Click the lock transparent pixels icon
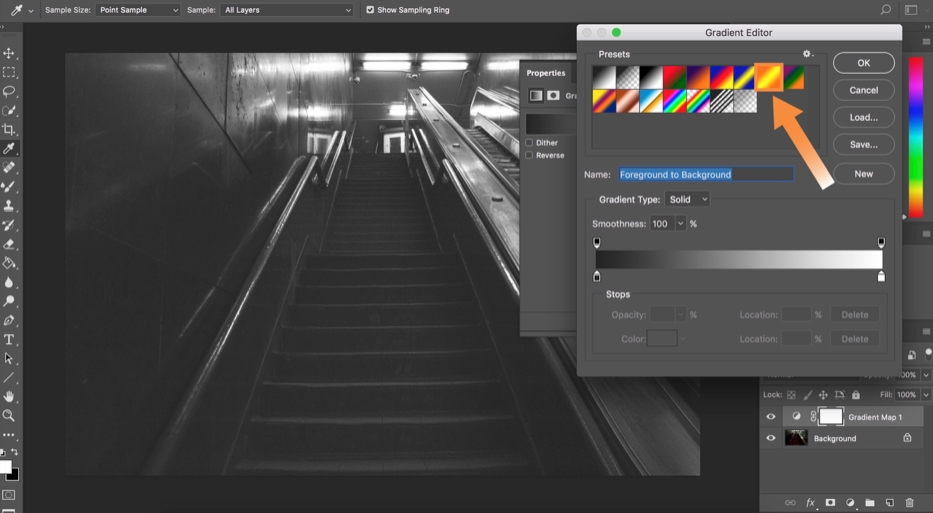933x513 pixels. (791, 395)
